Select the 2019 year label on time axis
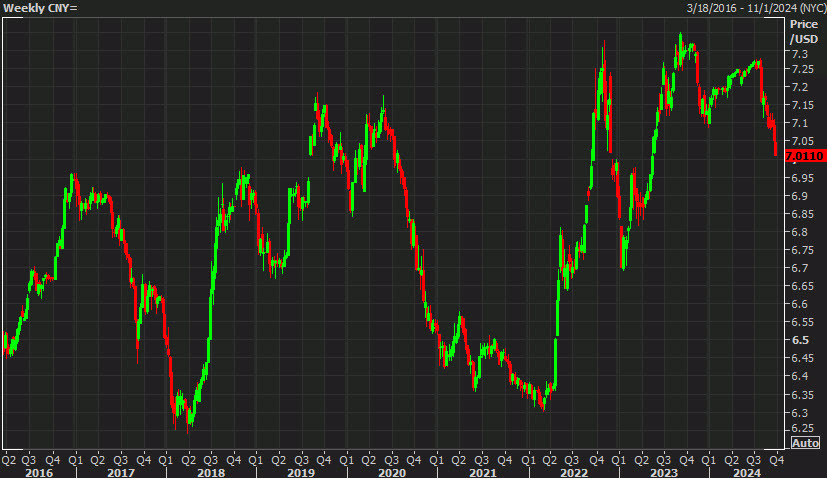Screen dimensions: 827x478 click(x=301, y=472)
